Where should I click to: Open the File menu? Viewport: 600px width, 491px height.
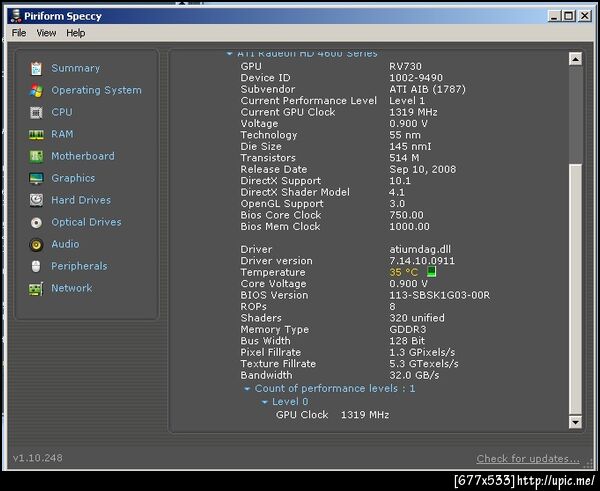point(19,33)
